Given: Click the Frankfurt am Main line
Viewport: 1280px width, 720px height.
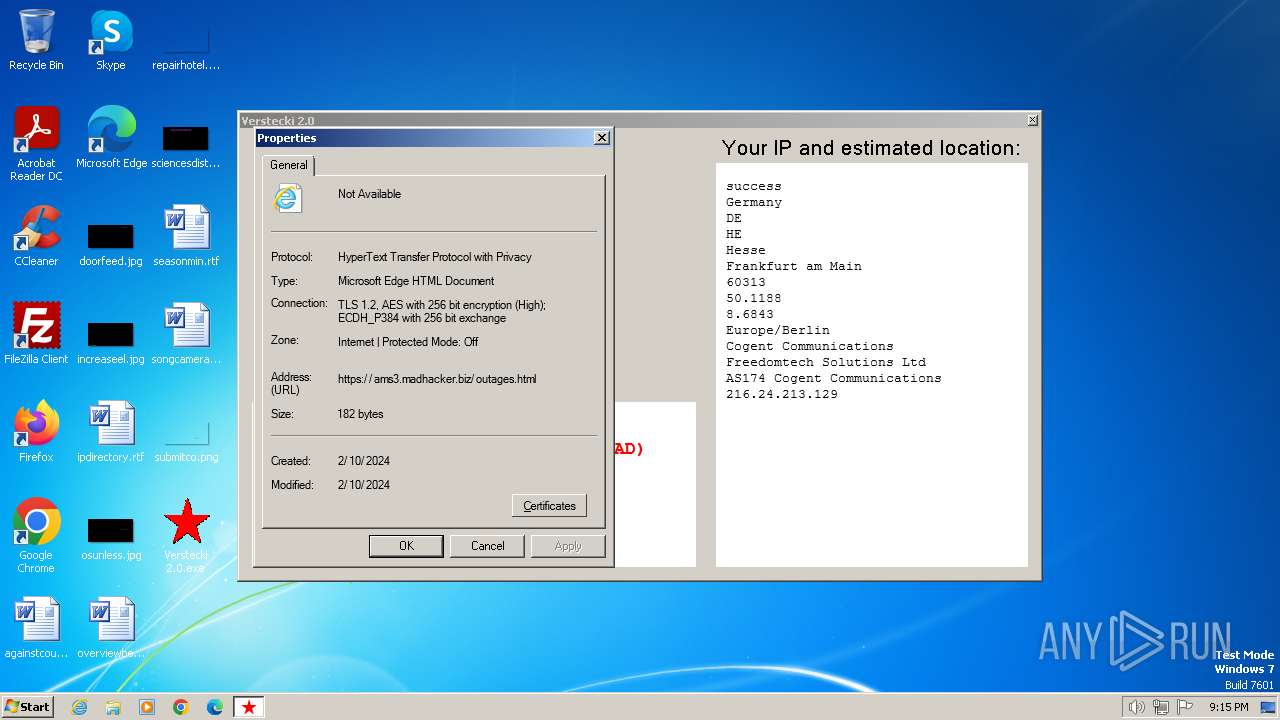Looking at the screenshot, I should tap(794, 266).
